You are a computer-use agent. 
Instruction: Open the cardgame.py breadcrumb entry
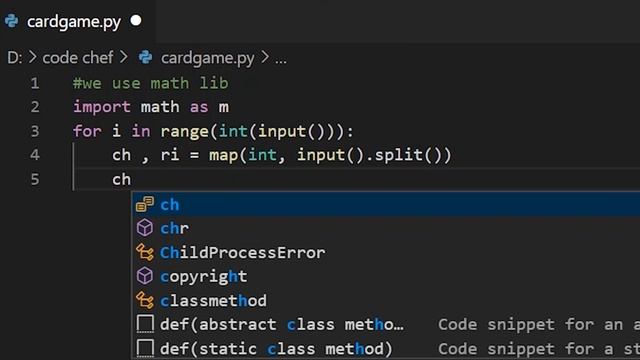coord(207,58)
